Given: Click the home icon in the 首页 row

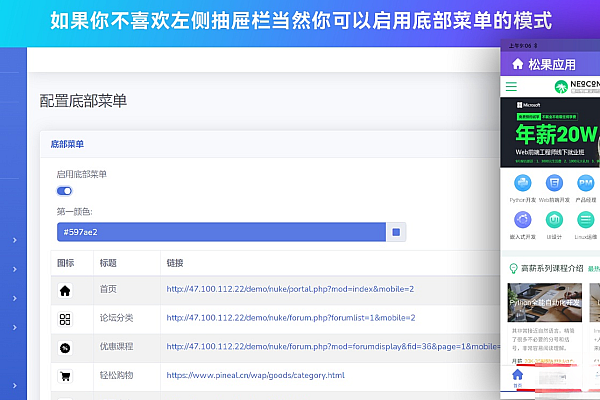Looking at the screenshot, I should pyautogui.click(x=65, y=291).
